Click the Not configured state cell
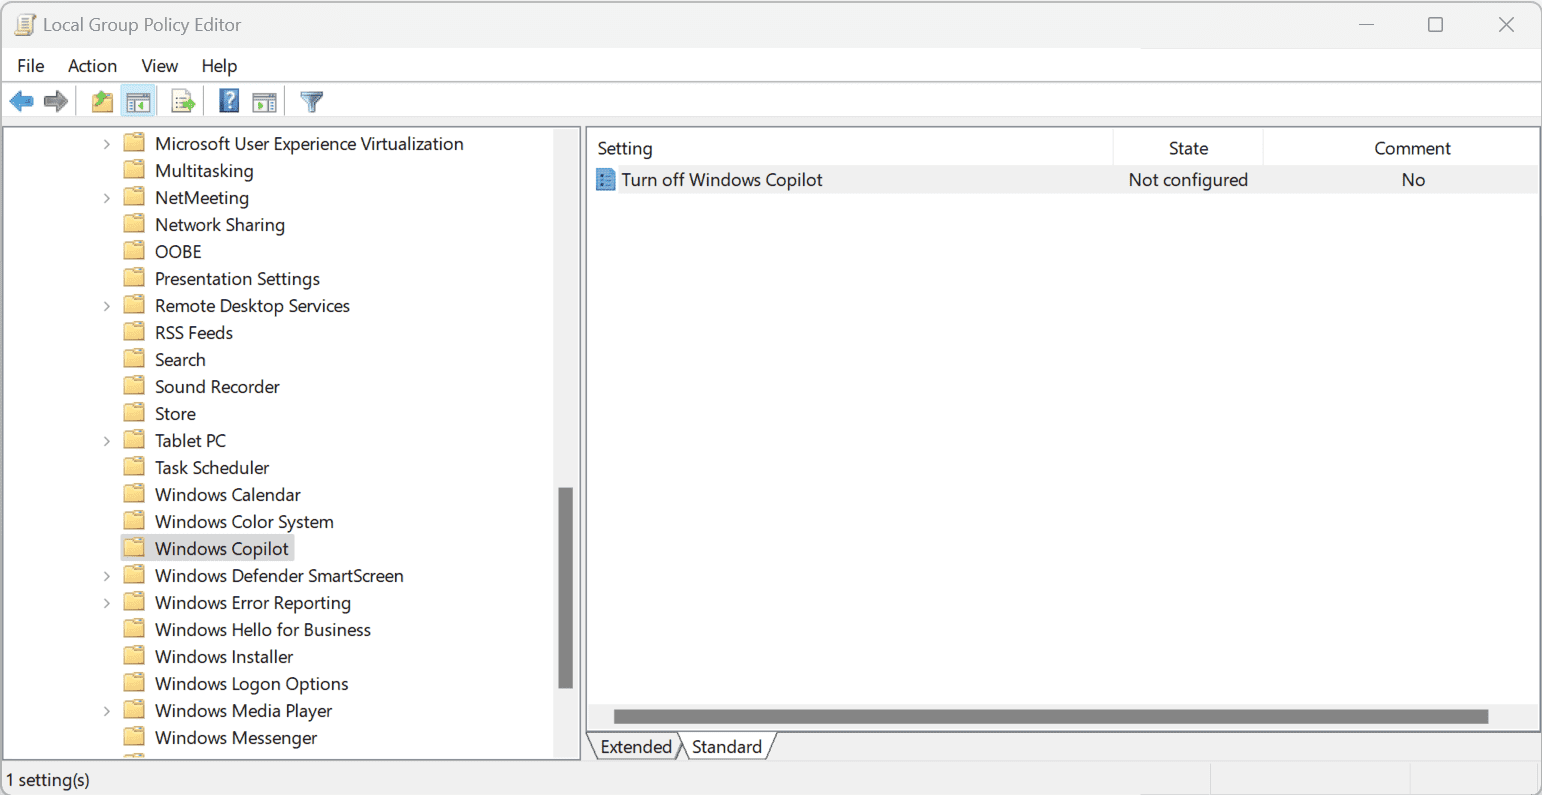The width and height of the screenshot is (1542, 795). point(1188,180)
